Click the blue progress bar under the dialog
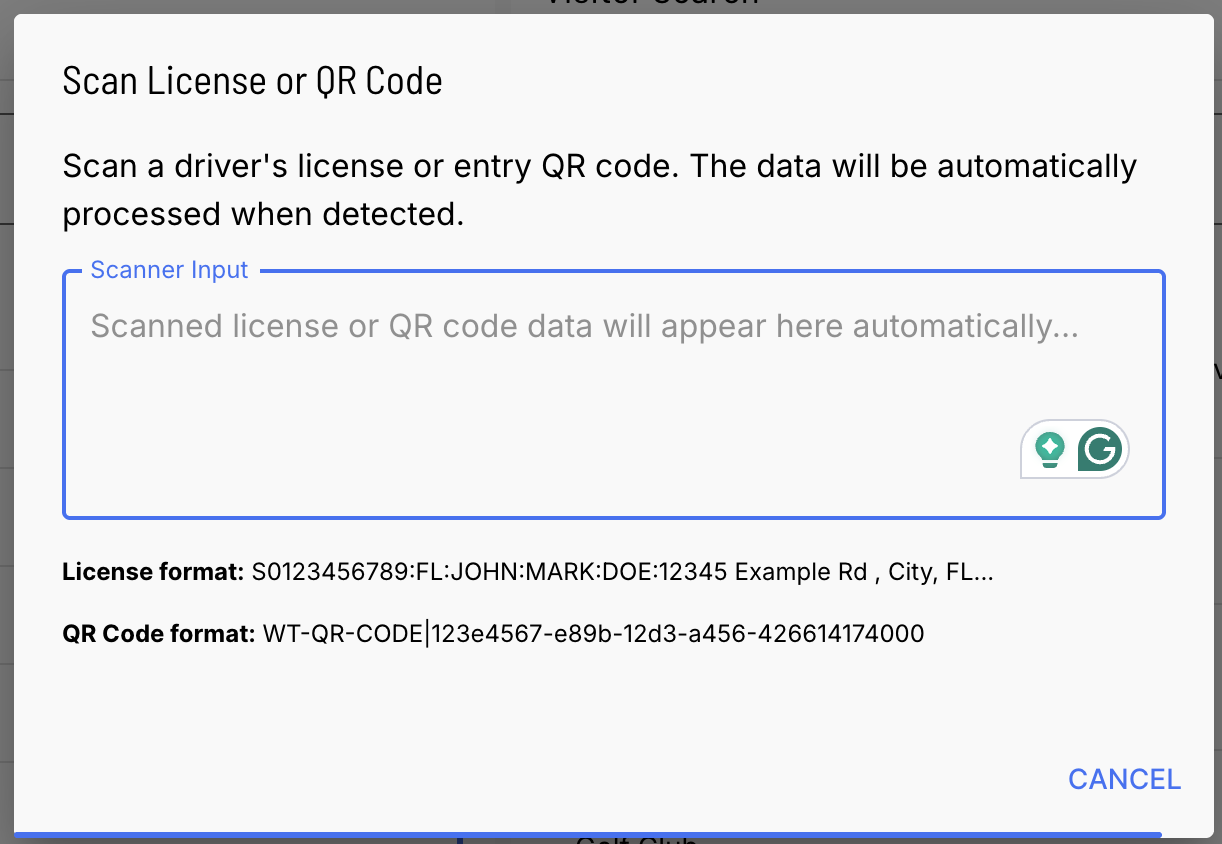The image size is (1222, 844). click(x=587, y=833)
